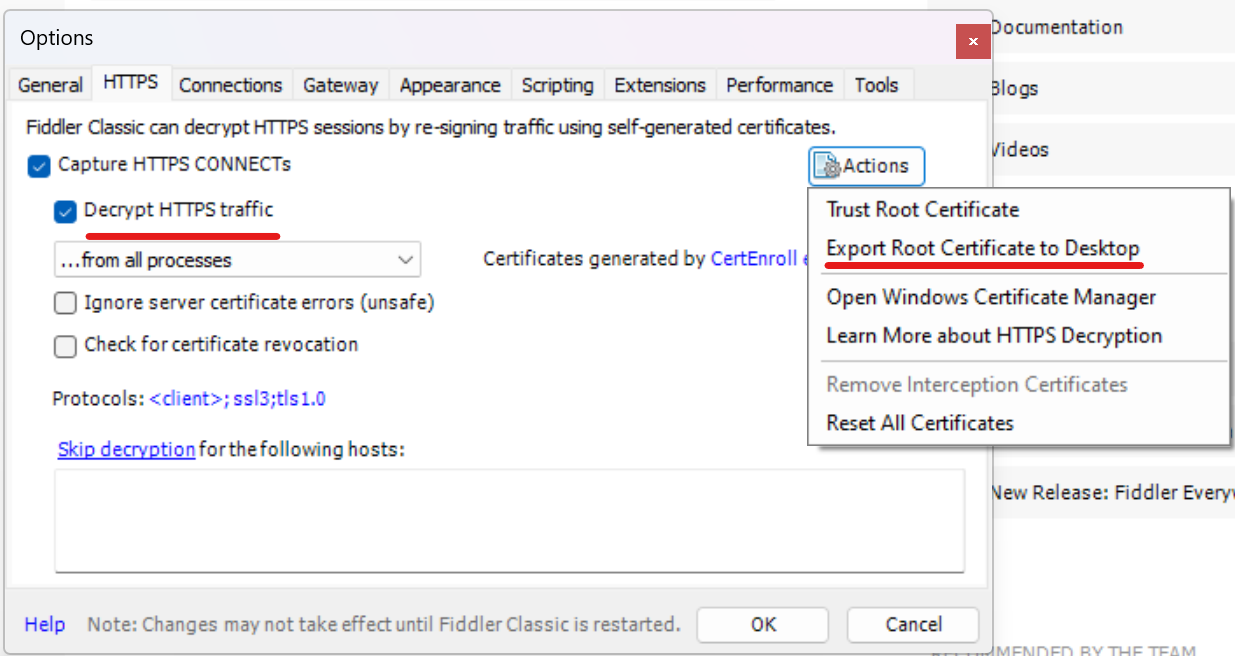The height and width of the screenshot is (656, 1235).
Task: Select Learn More about HTTPS Decryption
Action: 1019,336
